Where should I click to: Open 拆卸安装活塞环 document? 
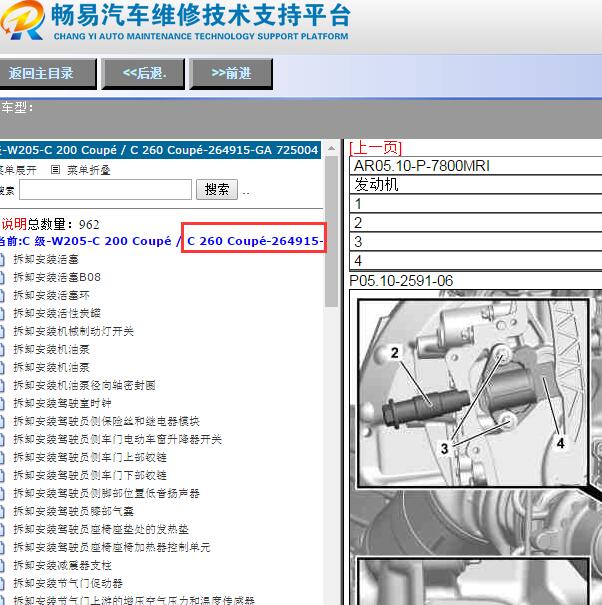click(x=51, y=295)
